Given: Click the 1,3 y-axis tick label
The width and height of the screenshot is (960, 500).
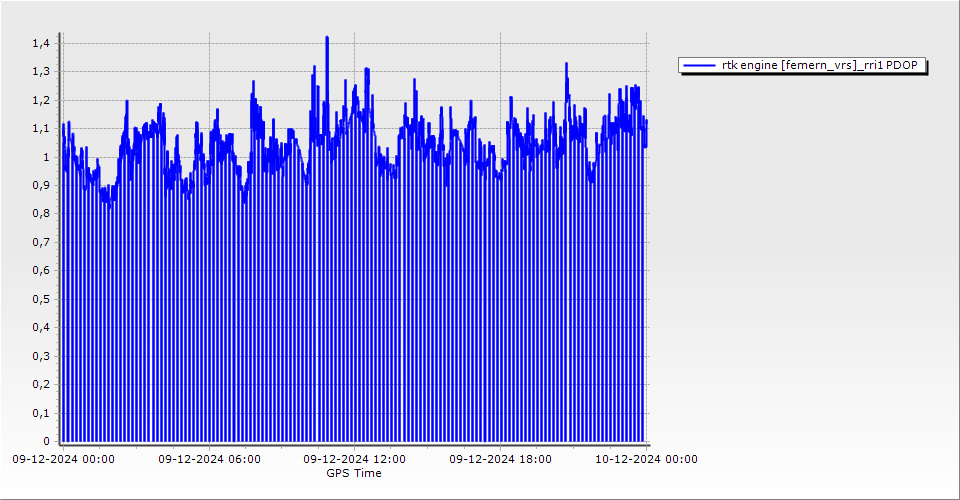Looking at the screenshot, I should [40, 72].
